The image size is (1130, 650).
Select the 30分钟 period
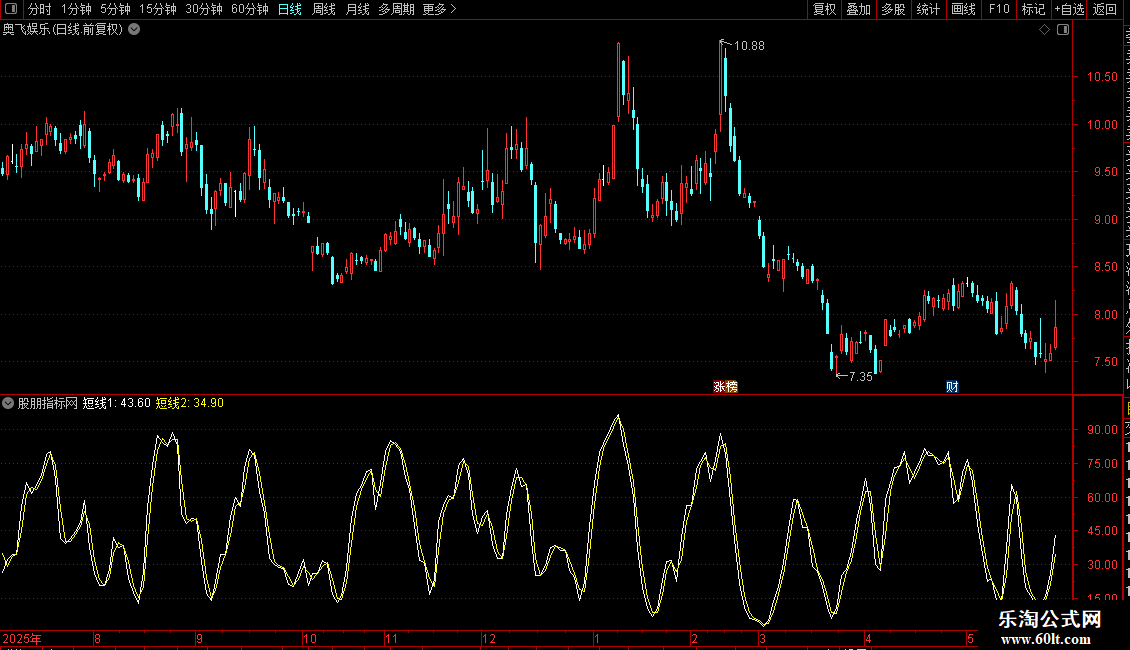point(204,9)
